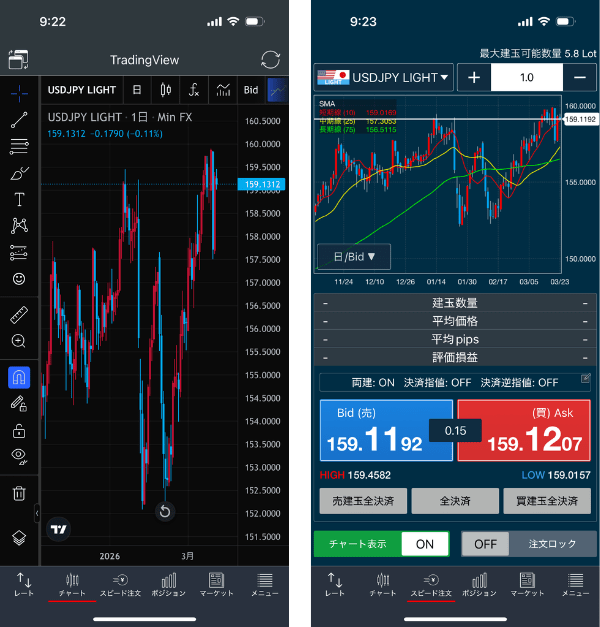Expand the USDJPY LIGHT currency pair dropdown
This screenshot has width=600, height=627.
pyautogui.click(x=384, y=77)
